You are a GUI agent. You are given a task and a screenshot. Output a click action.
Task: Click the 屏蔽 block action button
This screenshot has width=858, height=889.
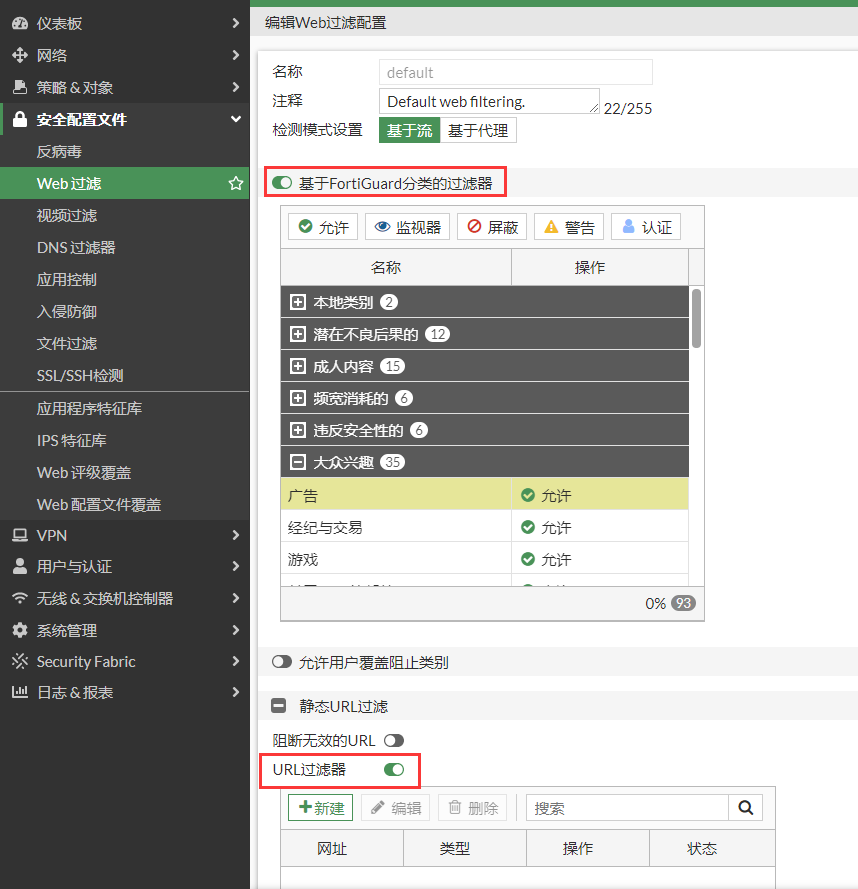(x=491, y=227)
